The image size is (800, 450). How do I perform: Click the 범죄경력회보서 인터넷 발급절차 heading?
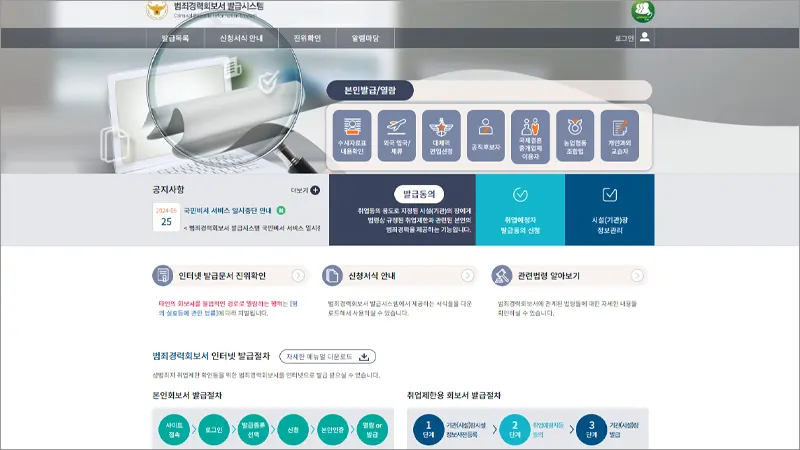(x=211, y=356)
